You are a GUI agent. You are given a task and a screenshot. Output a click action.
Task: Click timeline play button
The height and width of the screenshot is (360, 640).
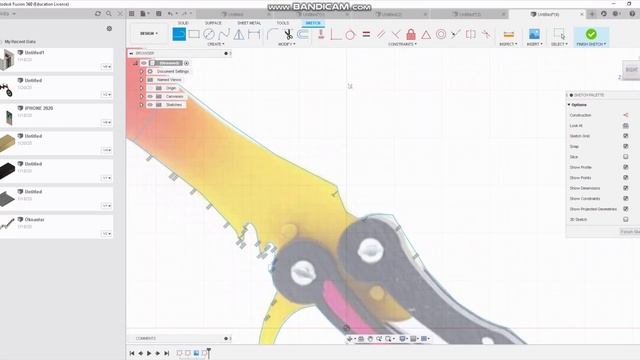pos(149,353)
